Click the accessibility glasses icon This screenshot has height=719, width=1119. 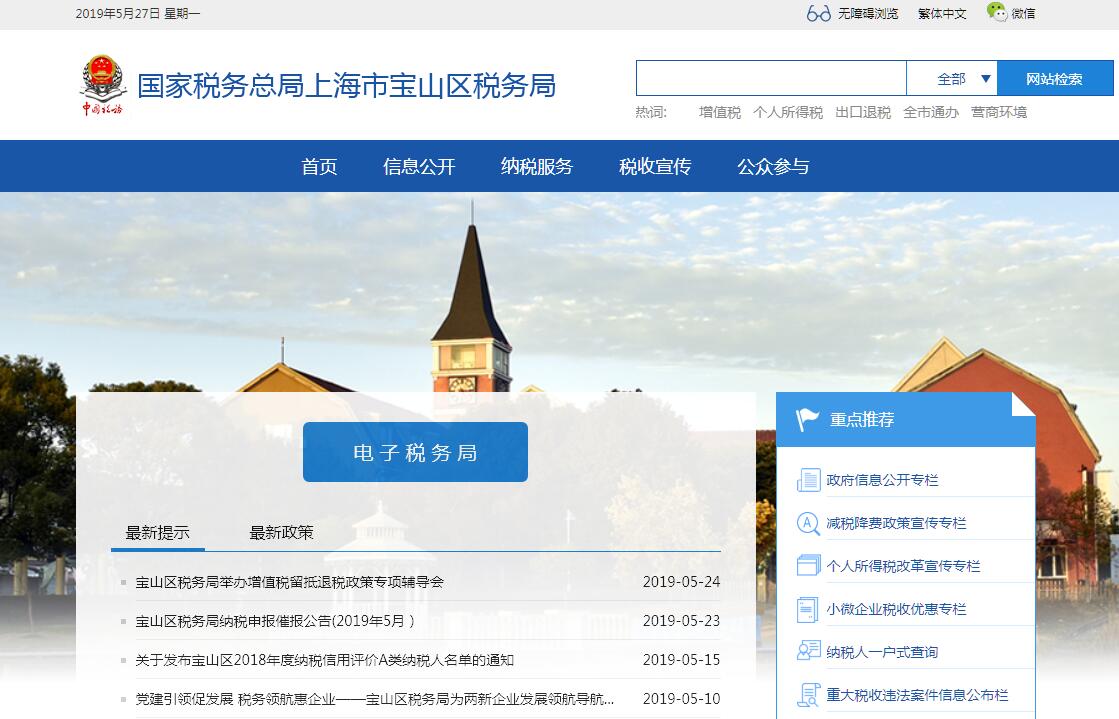(819, 13)
